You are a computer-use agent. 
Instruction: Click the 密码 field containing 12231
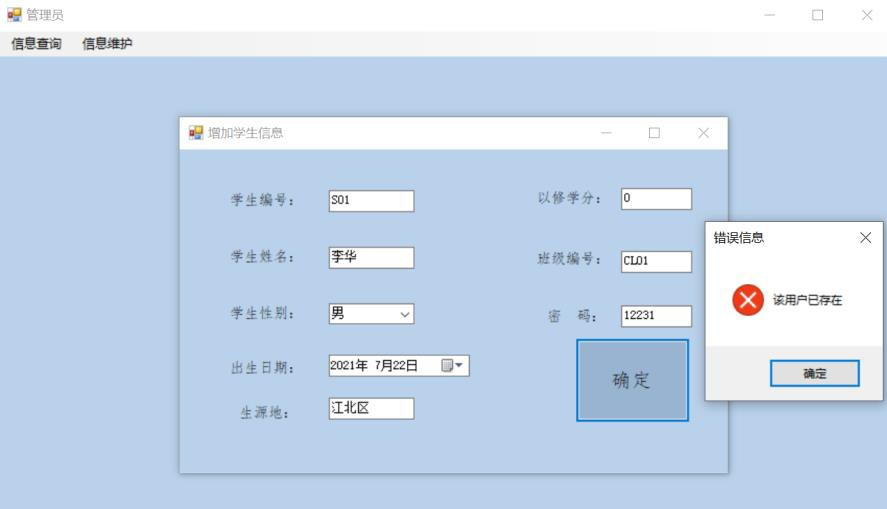tap(656, 316)
